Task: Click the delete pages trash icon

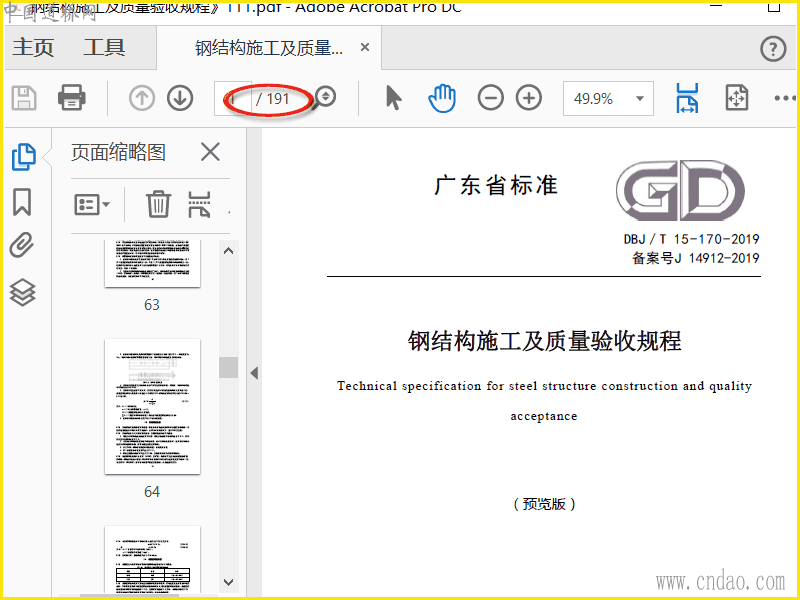Action: (x=158, y=204)
